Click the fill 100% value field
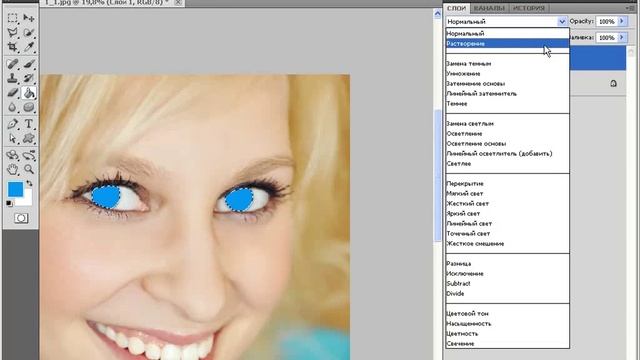The image size is (640, 360). point(607,37)
